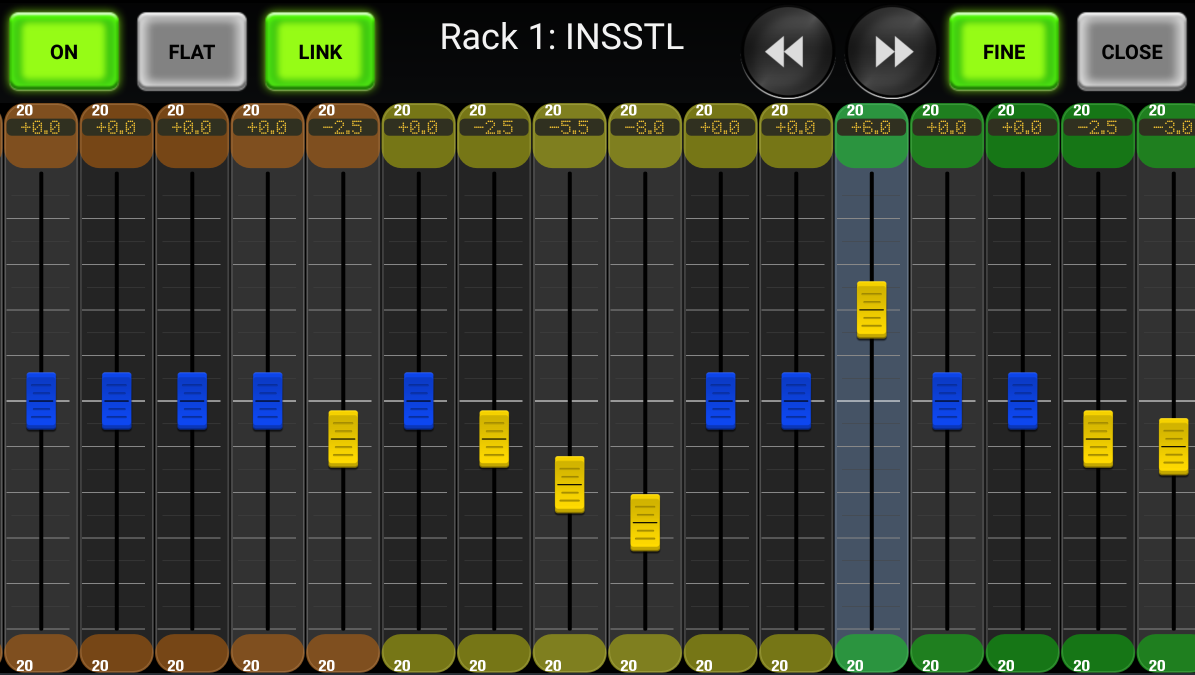The height and width of the screenshot is (675, 1195).
Task: Select the -2.5 fader in green band
Action: point(1097,439)
